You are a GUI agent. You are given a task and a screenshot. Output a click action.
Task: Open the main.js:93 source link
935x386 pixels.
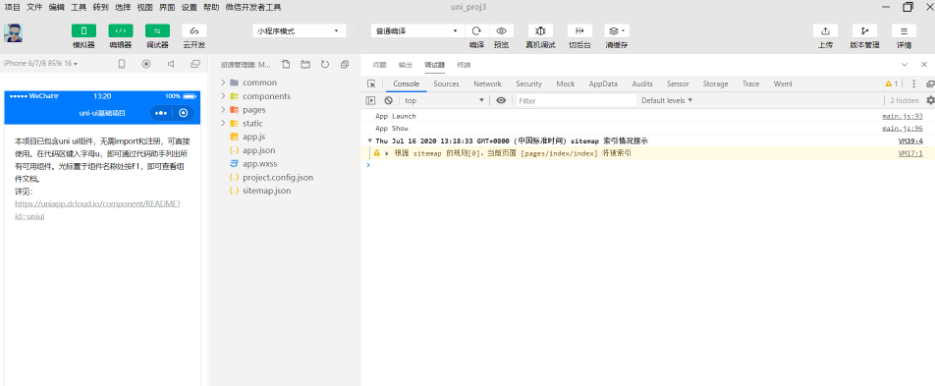click(902, 116)
